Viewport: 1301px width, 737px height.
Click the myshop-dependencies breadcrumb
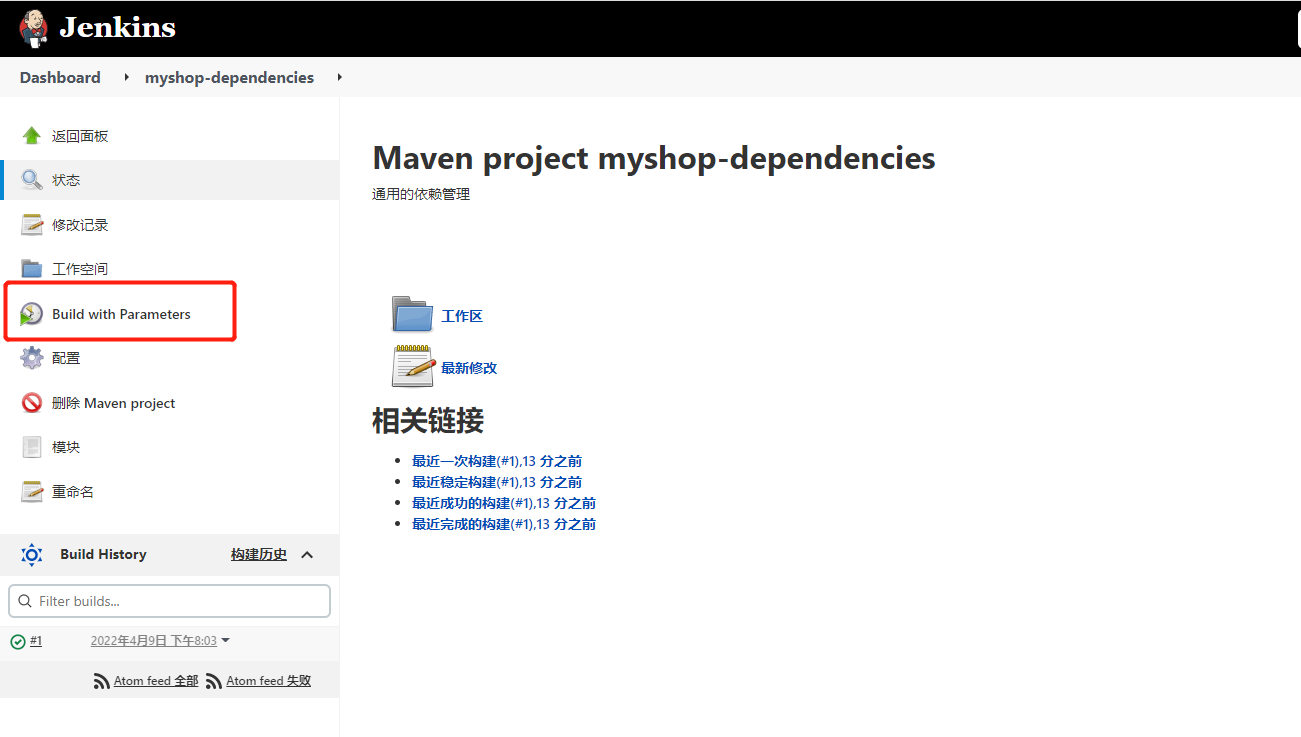[x=229, y=77]
